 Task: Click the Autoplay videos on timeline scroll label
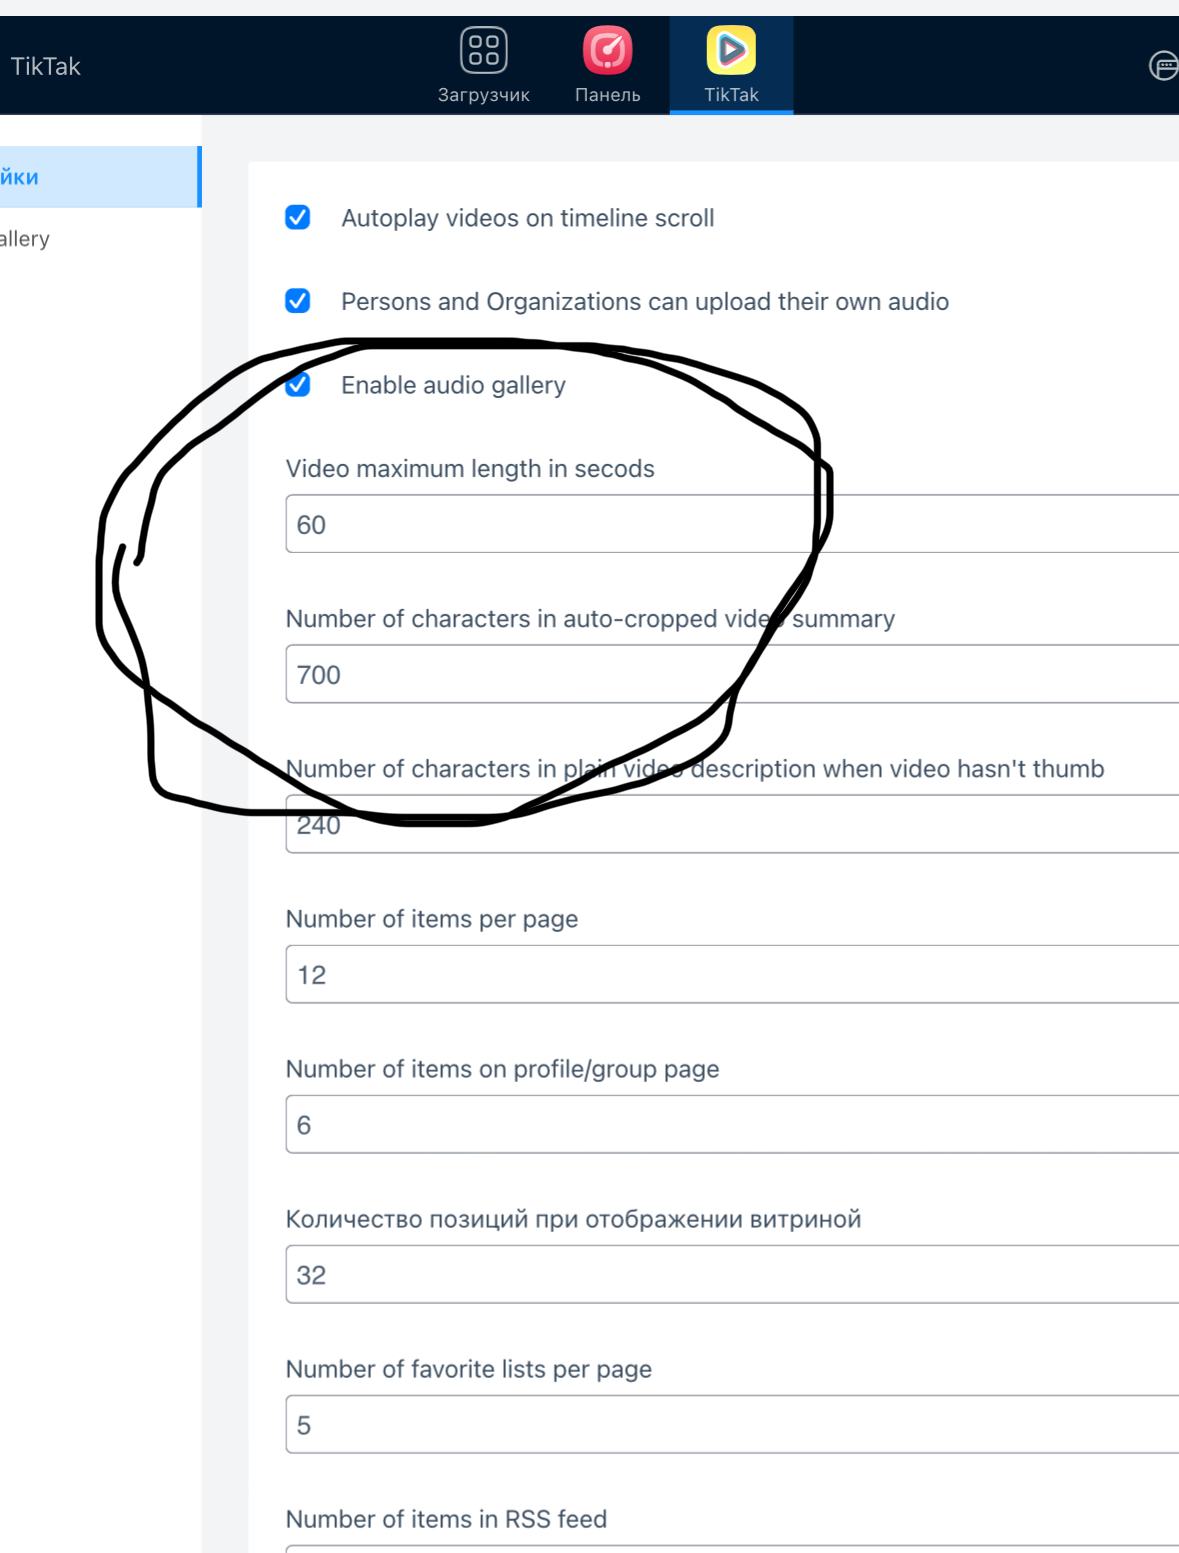pyautogui.click(x=527, y=218)
